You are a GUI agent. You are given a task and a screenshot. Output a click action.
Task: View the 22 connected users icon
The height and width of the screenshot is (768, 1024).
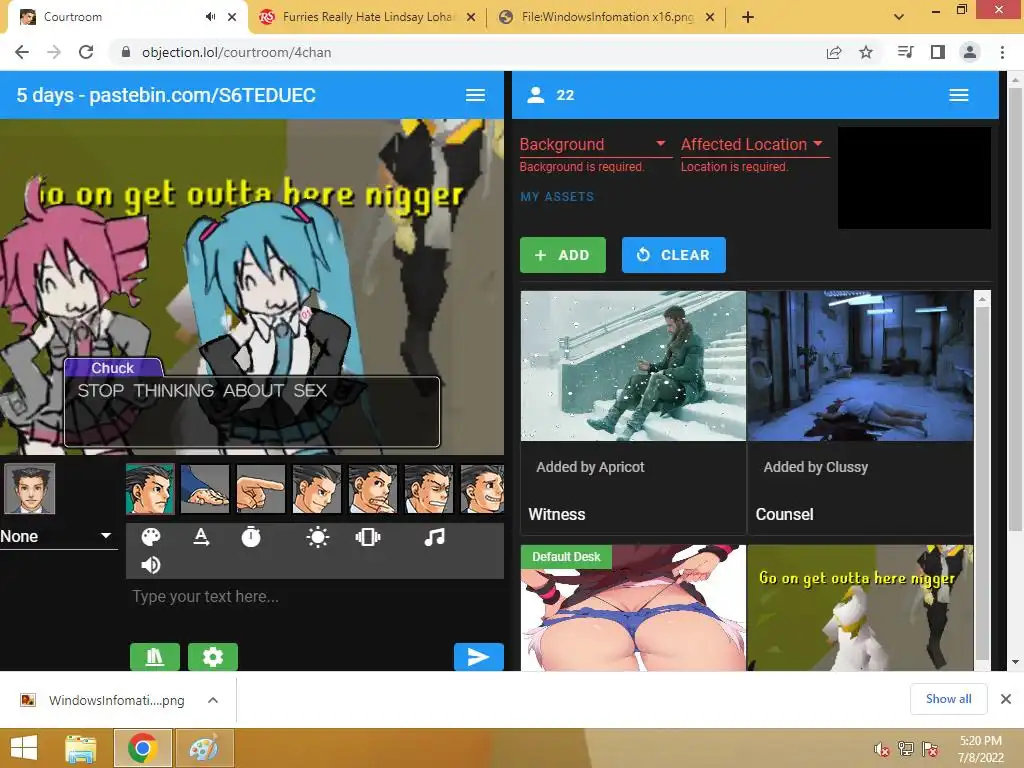[x=536, y=95]
